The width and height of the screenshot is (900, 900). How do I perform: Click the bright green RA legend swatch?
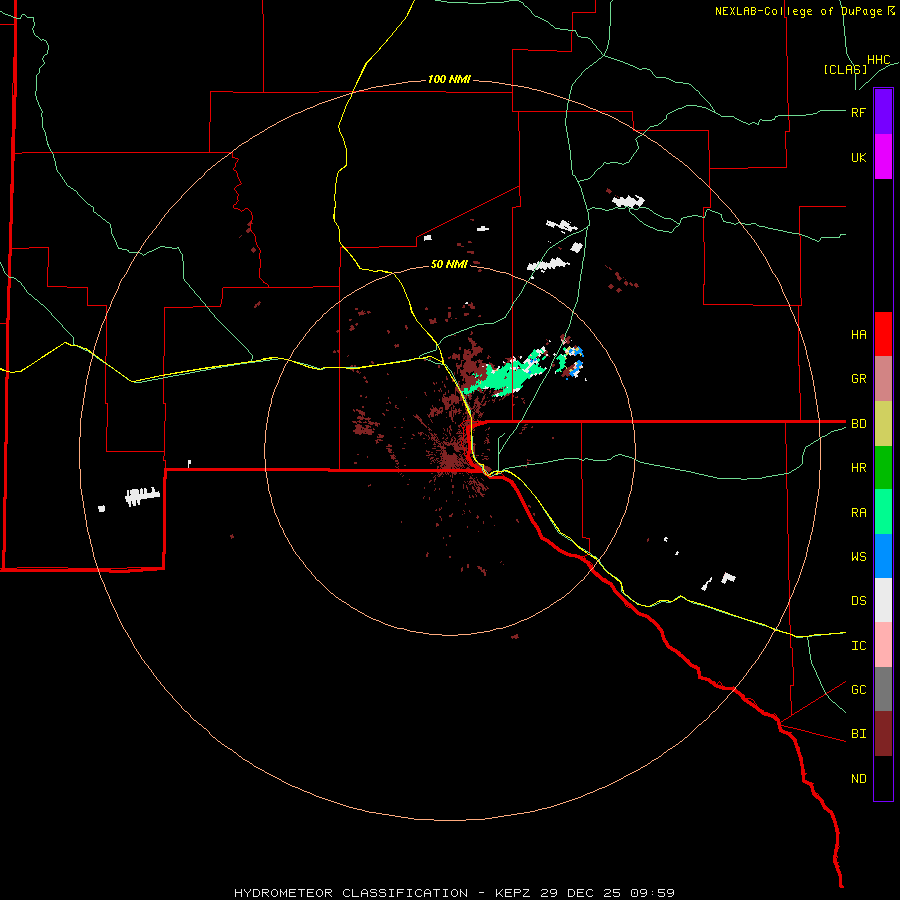point(883,512)
